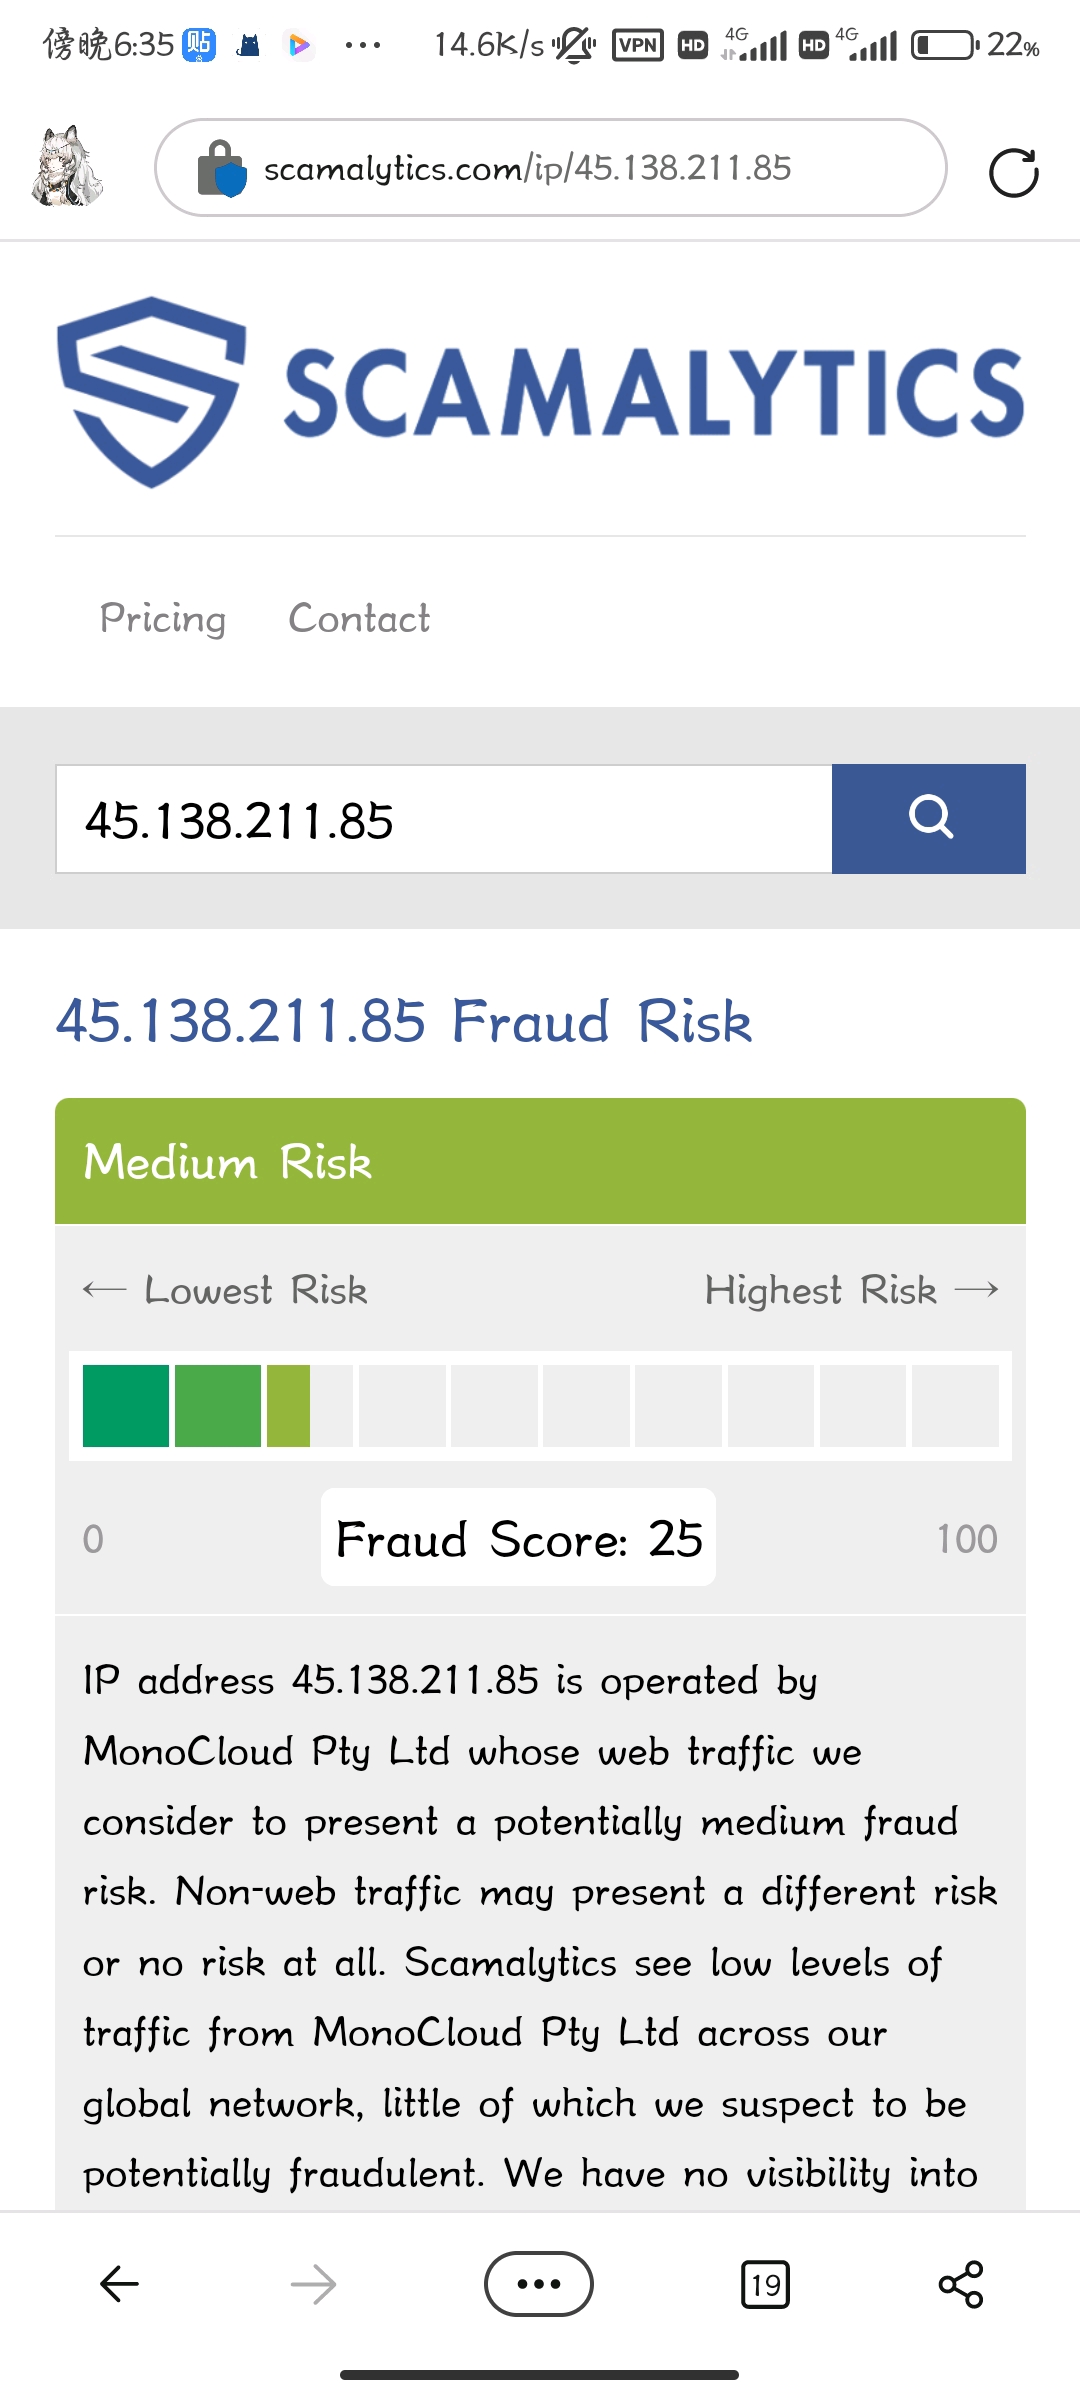Tap the URL address bar
Viewport: 1080px width, 2400px height.
point(551,168)
